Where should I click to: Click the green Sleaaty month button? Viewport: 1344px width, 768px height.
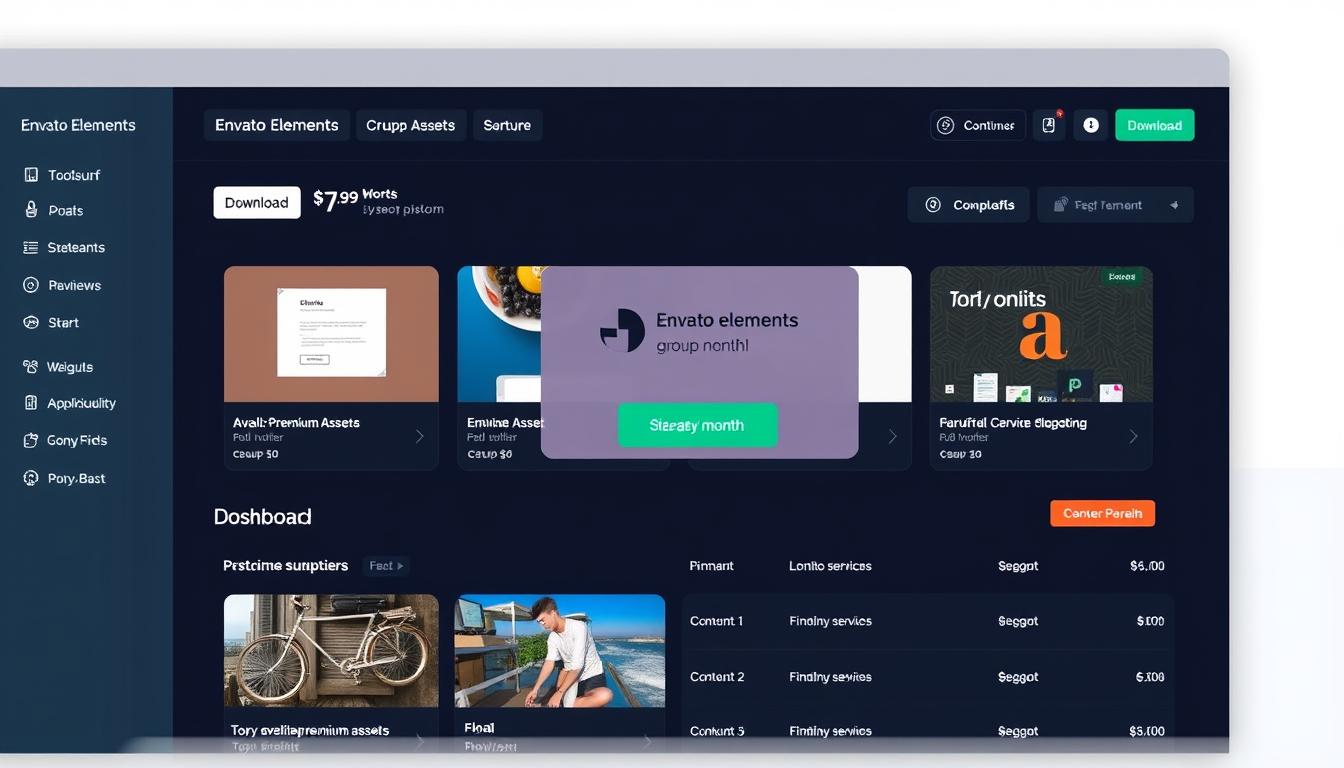point(697,425)
